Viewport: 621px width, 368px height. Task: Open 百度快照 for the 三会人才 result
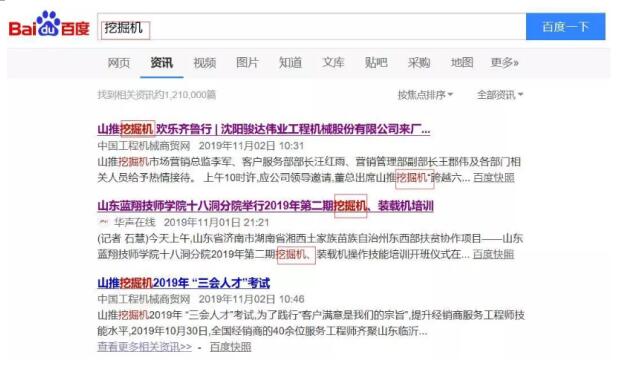(x=230, y=347)
